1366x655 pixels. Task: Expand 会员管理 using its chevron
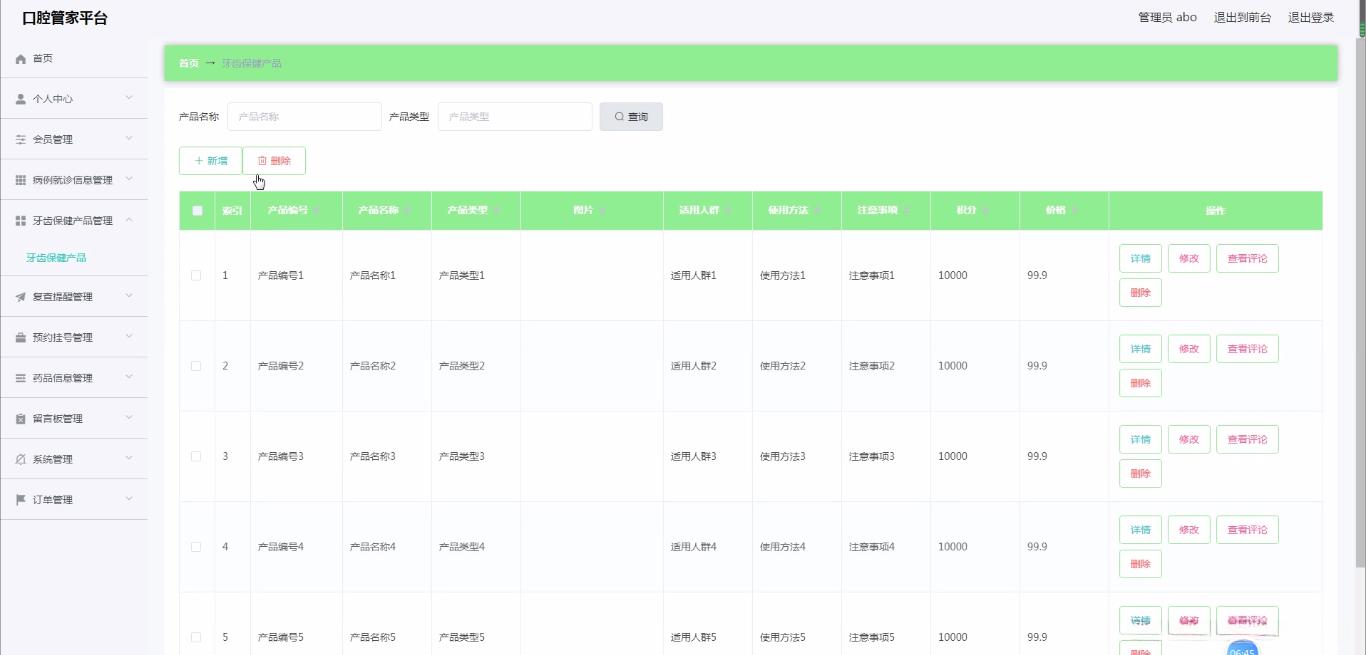[x=129, y=139]
